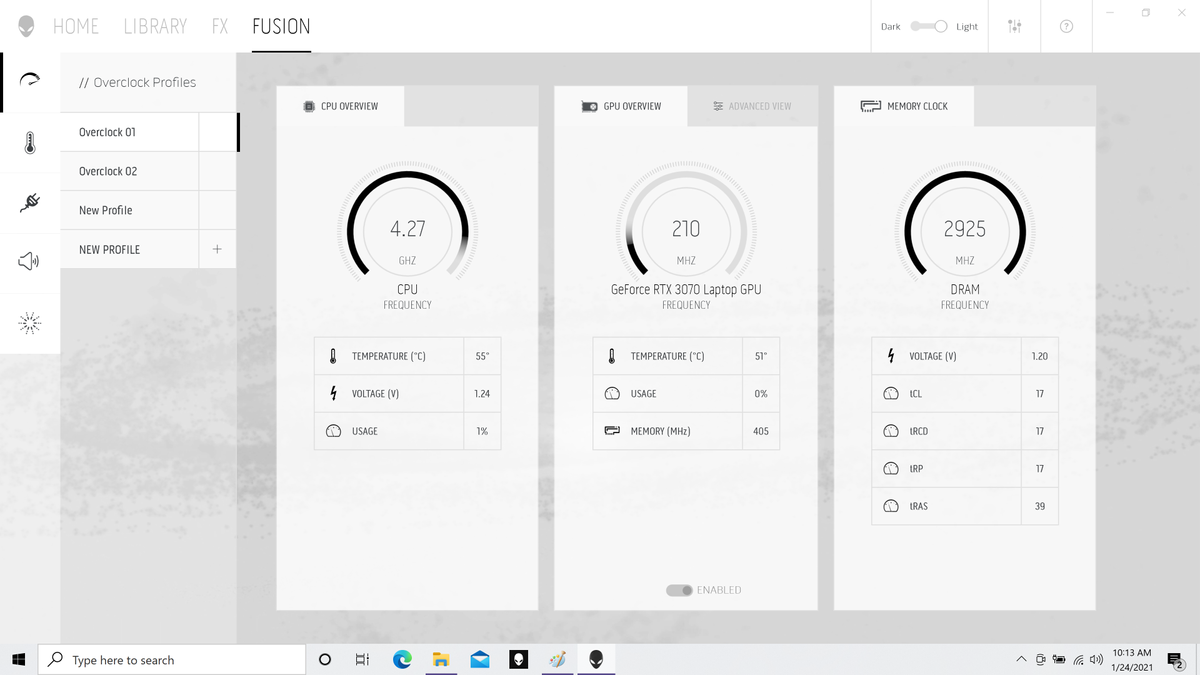The image size is (1200, 675).
Task: Click the tRP timing gauge icon
Action: click(891, 468)
